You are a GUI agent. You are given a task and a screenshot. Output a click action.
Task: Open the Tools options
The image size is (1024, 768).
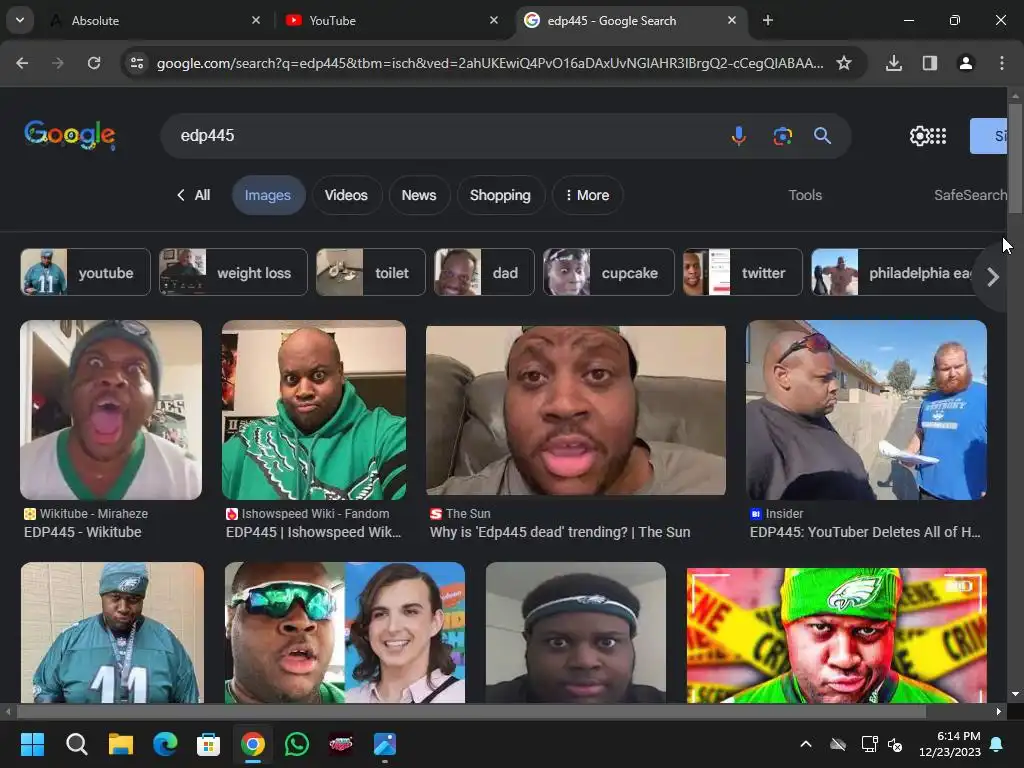pos(805,195)
